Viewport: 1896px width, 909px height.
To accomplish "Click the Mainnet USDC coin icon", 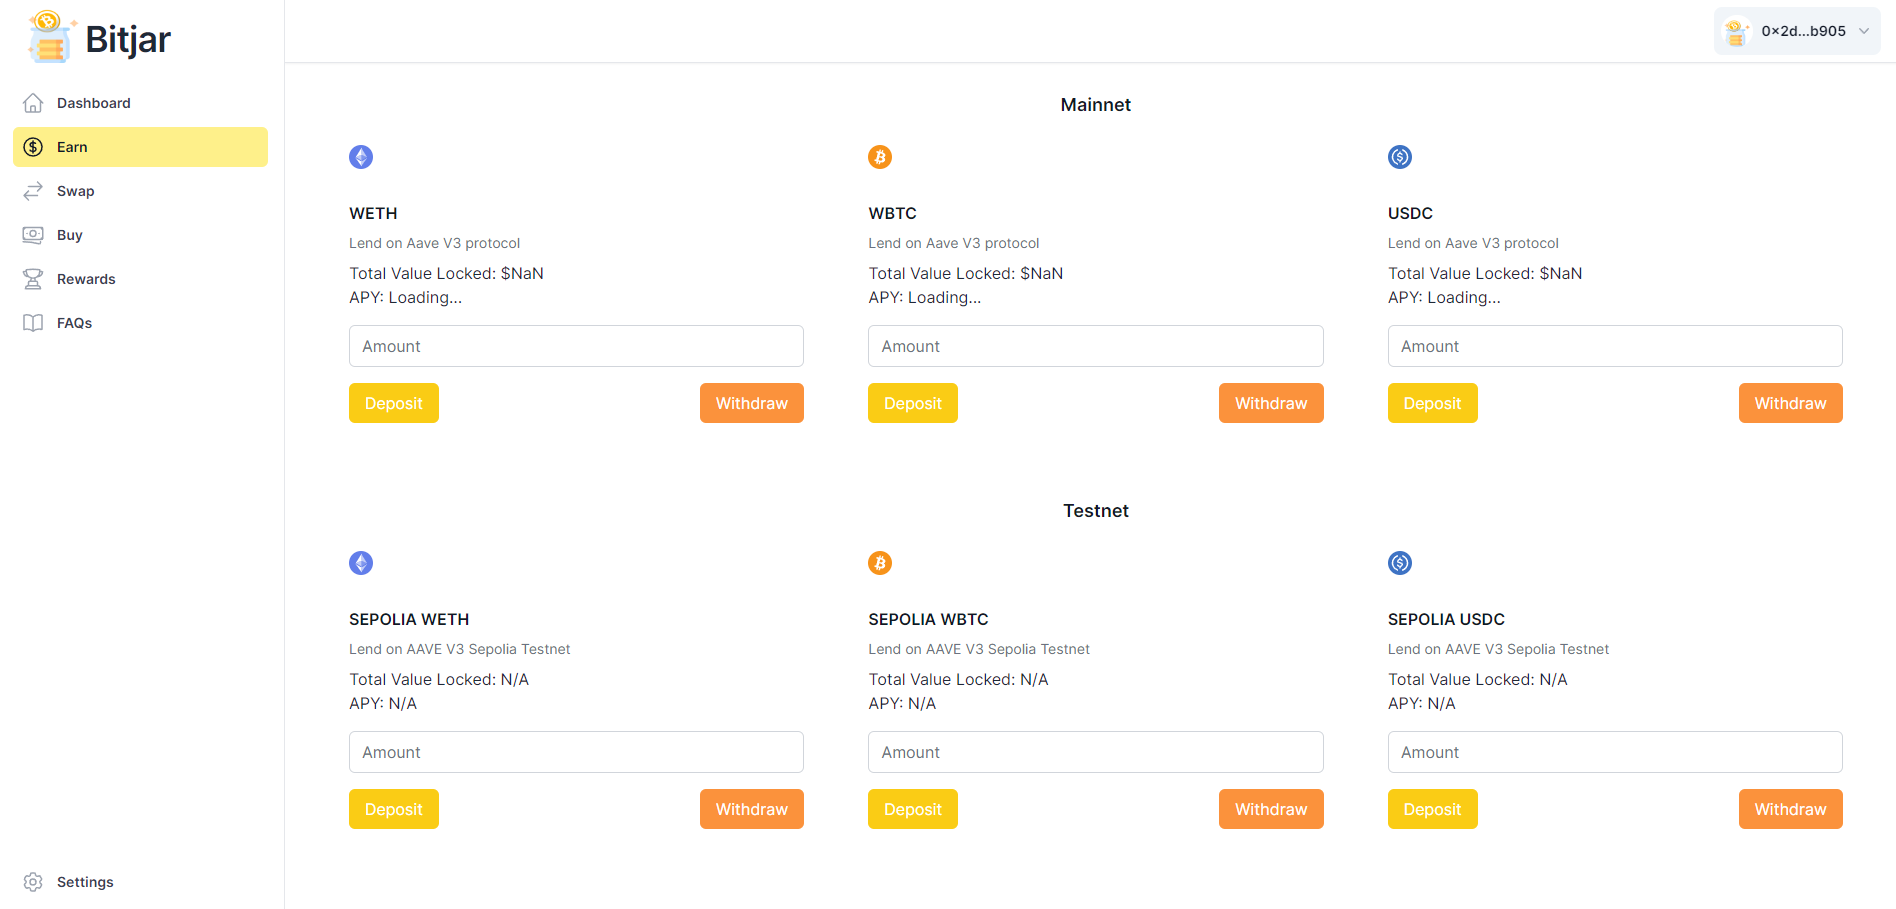I will coord(1400,157).
